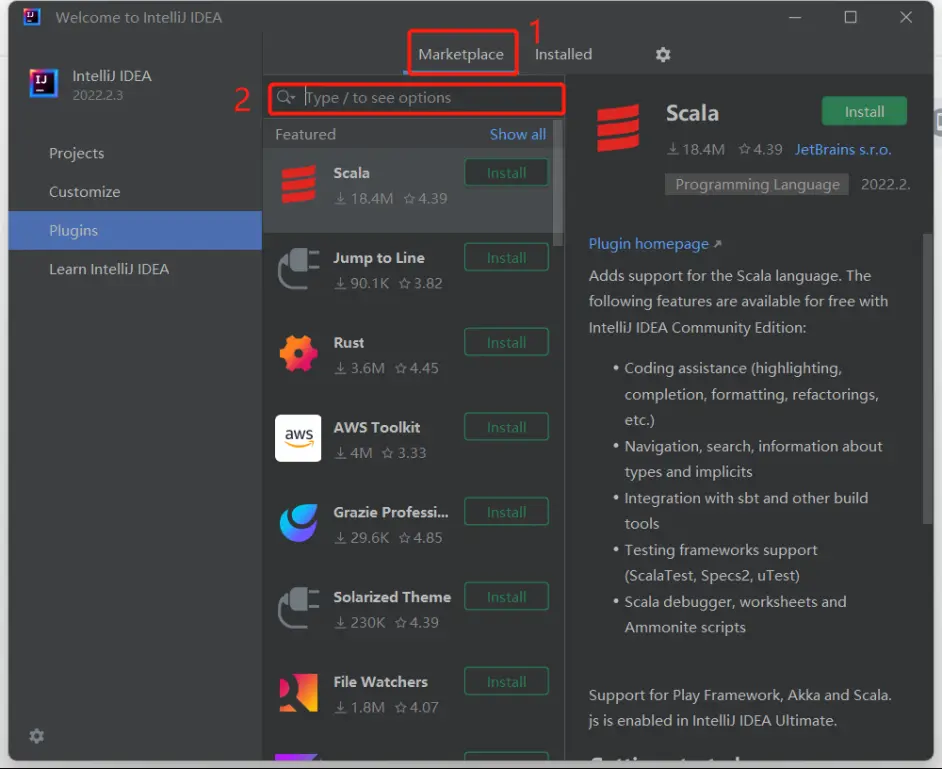The height and width of the screenshot is (769, 942).
Task: Select the Solarized Theme plugin icon
Action: [x=299, y=607]
